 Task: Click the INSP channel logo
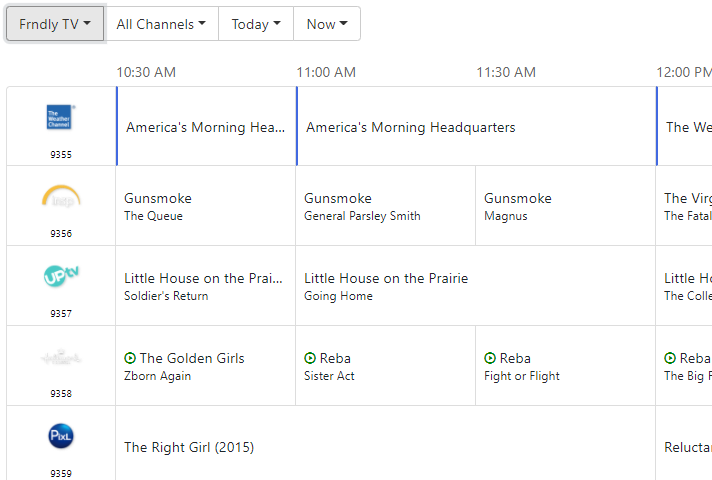(61, 197)
